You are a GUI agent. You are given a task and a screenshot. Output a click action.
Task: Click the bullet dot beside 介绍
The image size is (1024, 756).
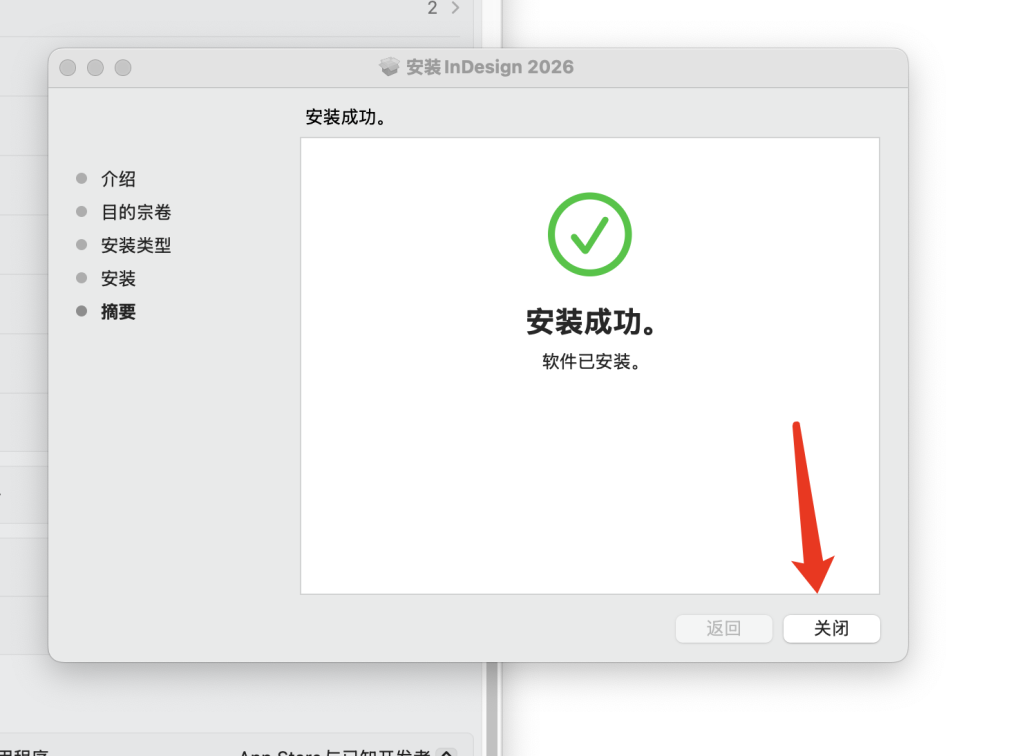point(82,178)
